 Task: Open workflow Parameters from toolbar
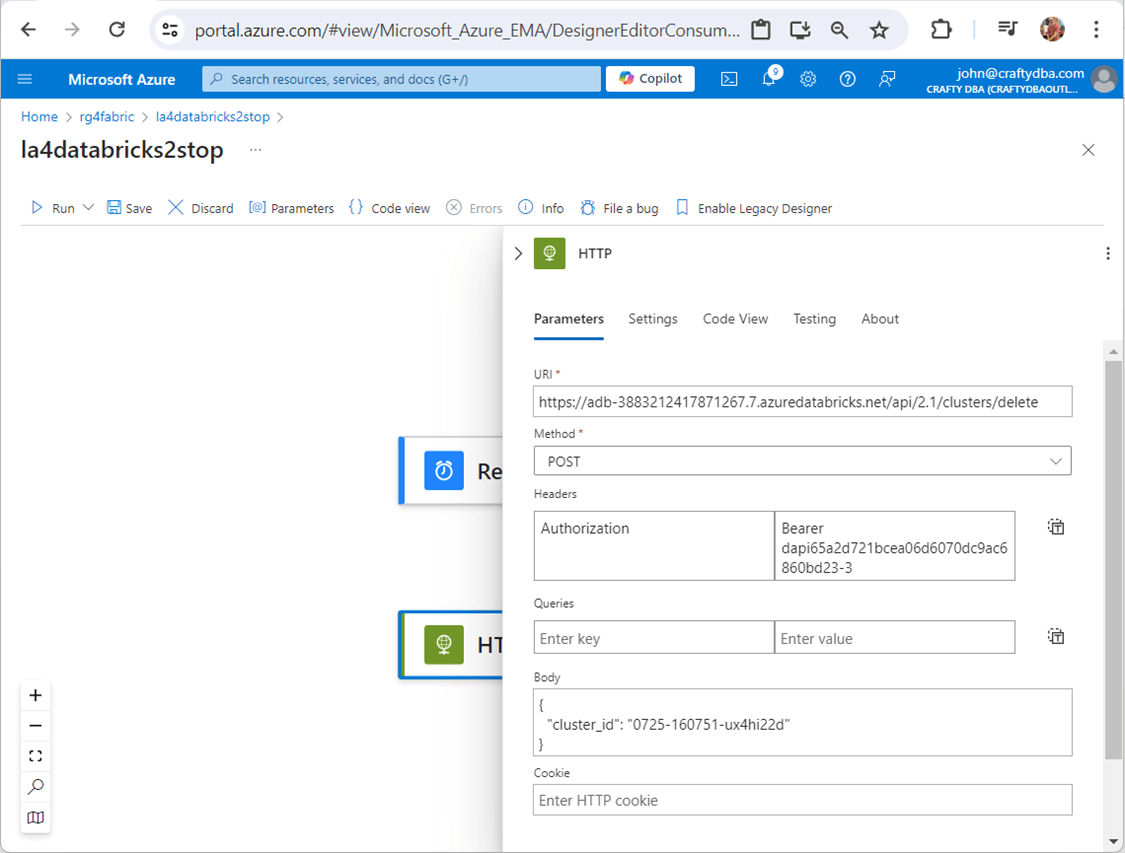point(291,208)
